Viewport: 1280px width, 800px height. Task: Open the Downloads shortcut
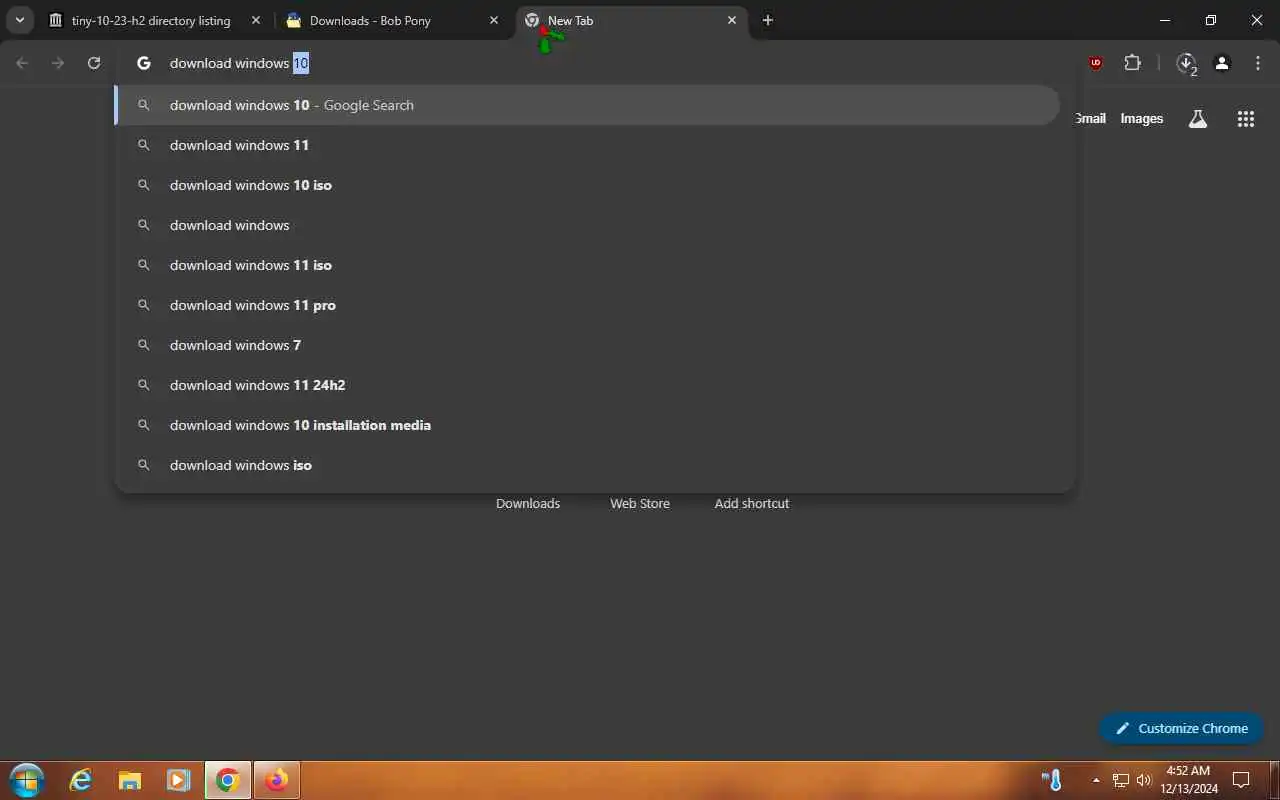[x=528, y=503]
